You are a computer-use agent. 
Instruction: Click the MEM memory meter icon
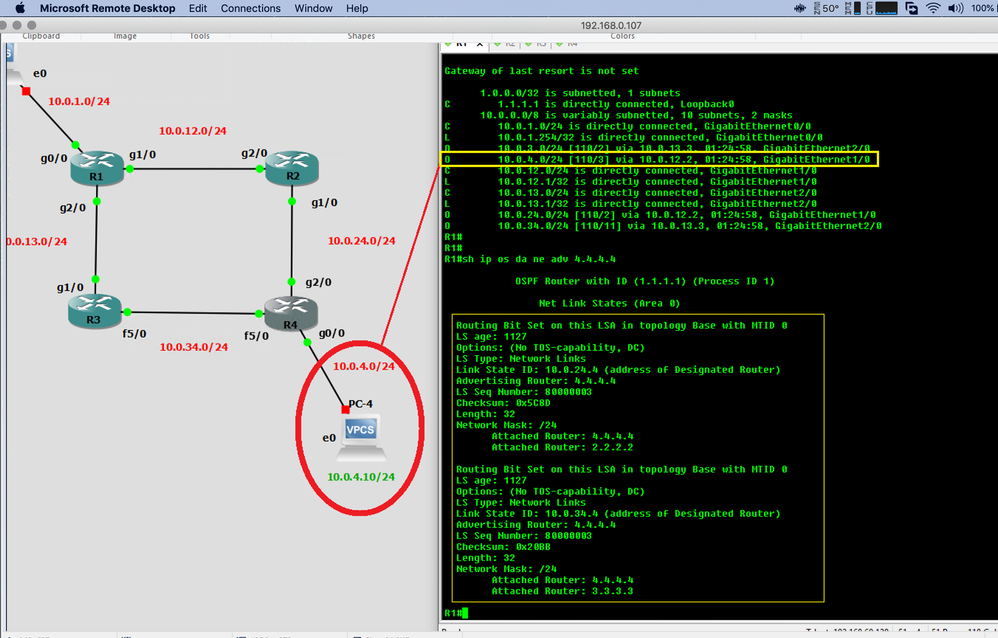(853, 8)
